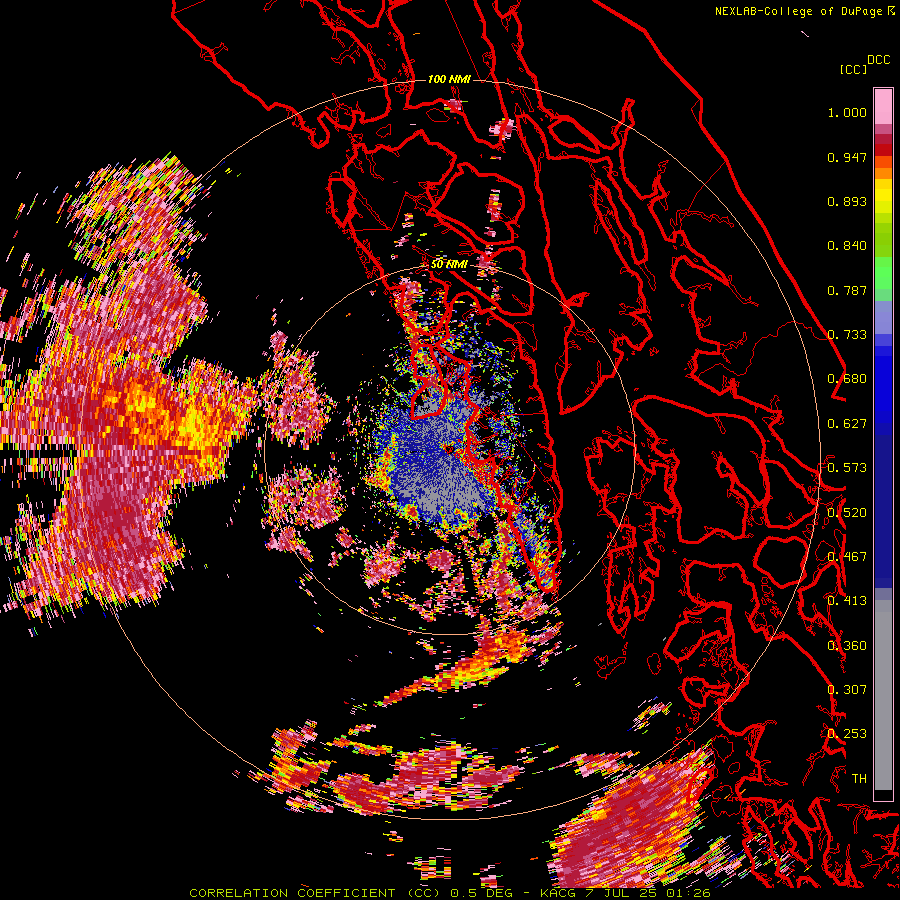Click the 0.893 value on color scale

coord(847,201)
